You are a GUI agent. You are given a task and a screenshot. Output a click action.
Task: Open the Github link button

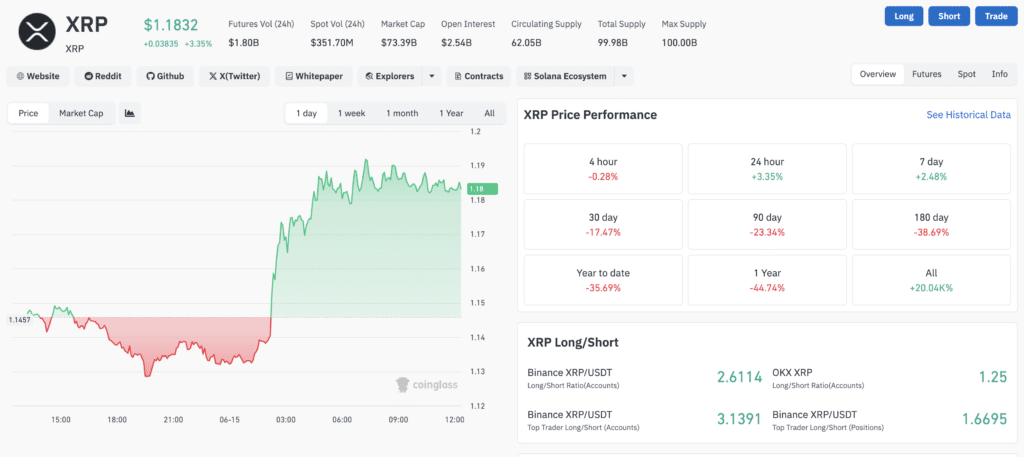(165, 76)
